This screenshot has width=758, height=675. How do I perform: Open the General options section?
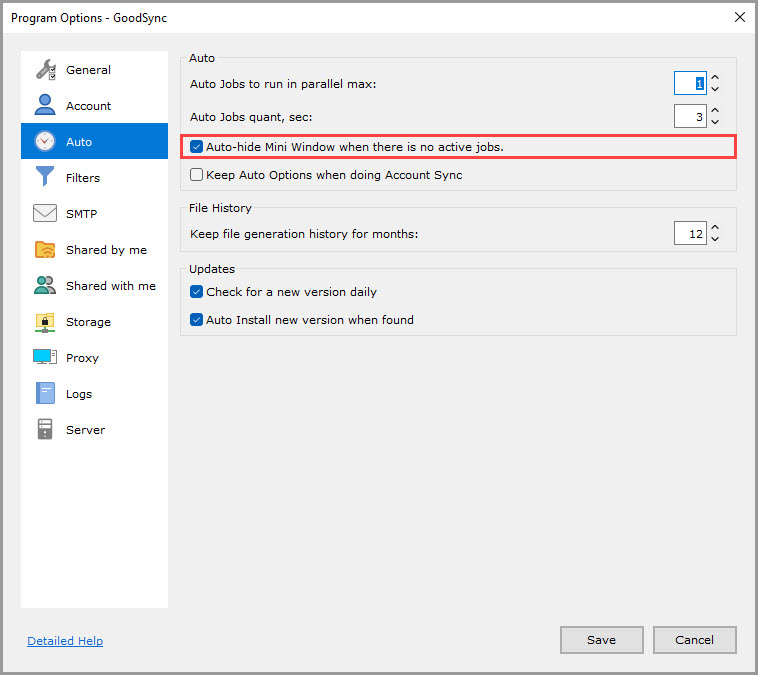88,70
